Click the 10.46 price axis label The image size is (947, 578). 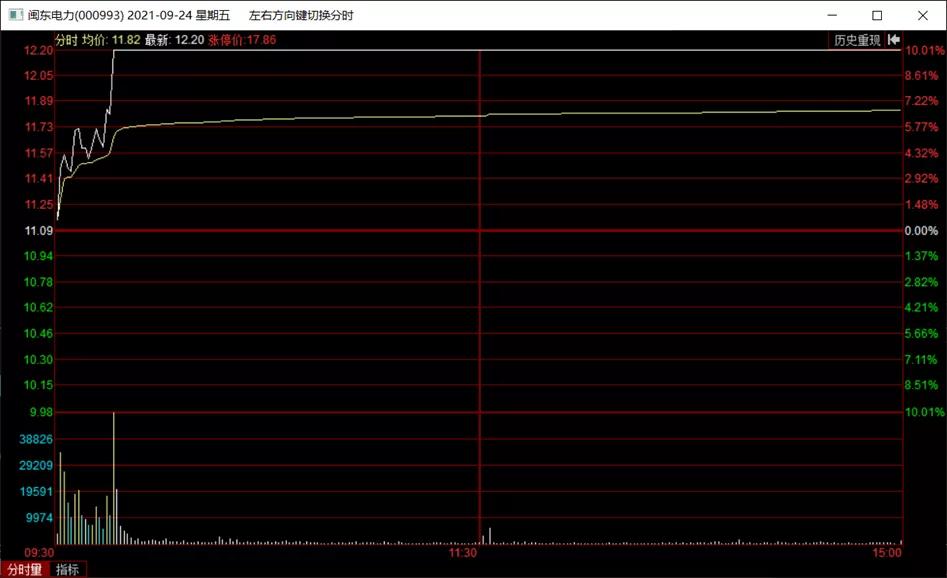coord(39,333)
